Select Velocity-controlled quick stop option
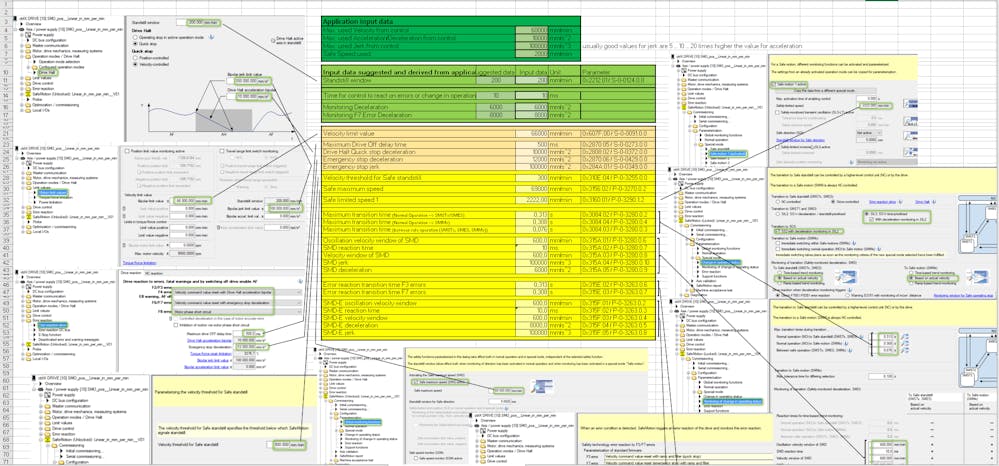Screen dimensions: 999x466 pyautogui.click(x=135, y=64)
